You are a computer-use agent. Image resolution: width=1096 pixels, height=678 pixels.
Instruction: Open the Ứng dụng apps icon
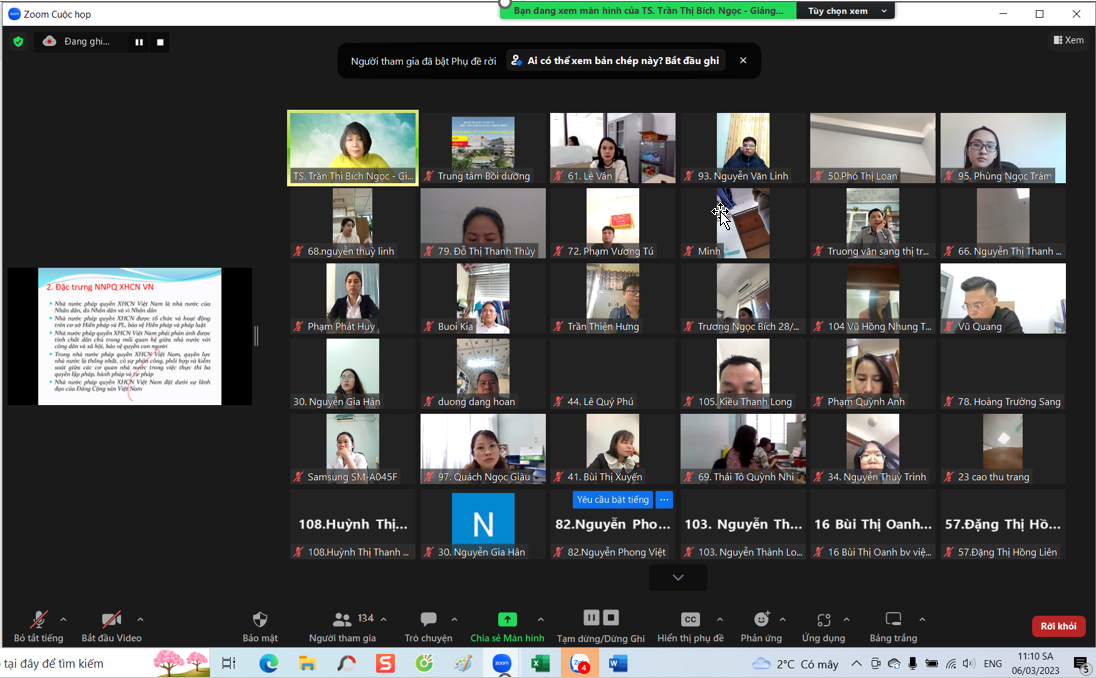point(823,620)
